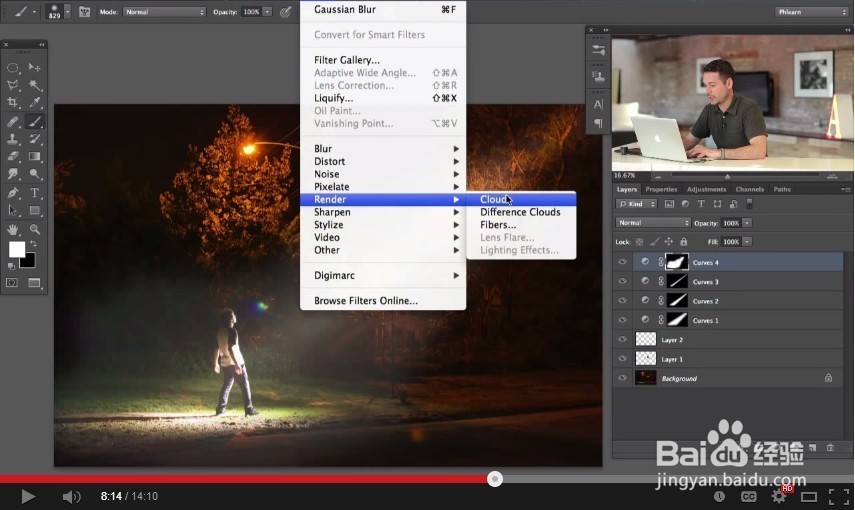Select the Polygonal Lasso tool
Viewport: 855px width, 510px height.
pyautogui.click(x=13, y=85)
